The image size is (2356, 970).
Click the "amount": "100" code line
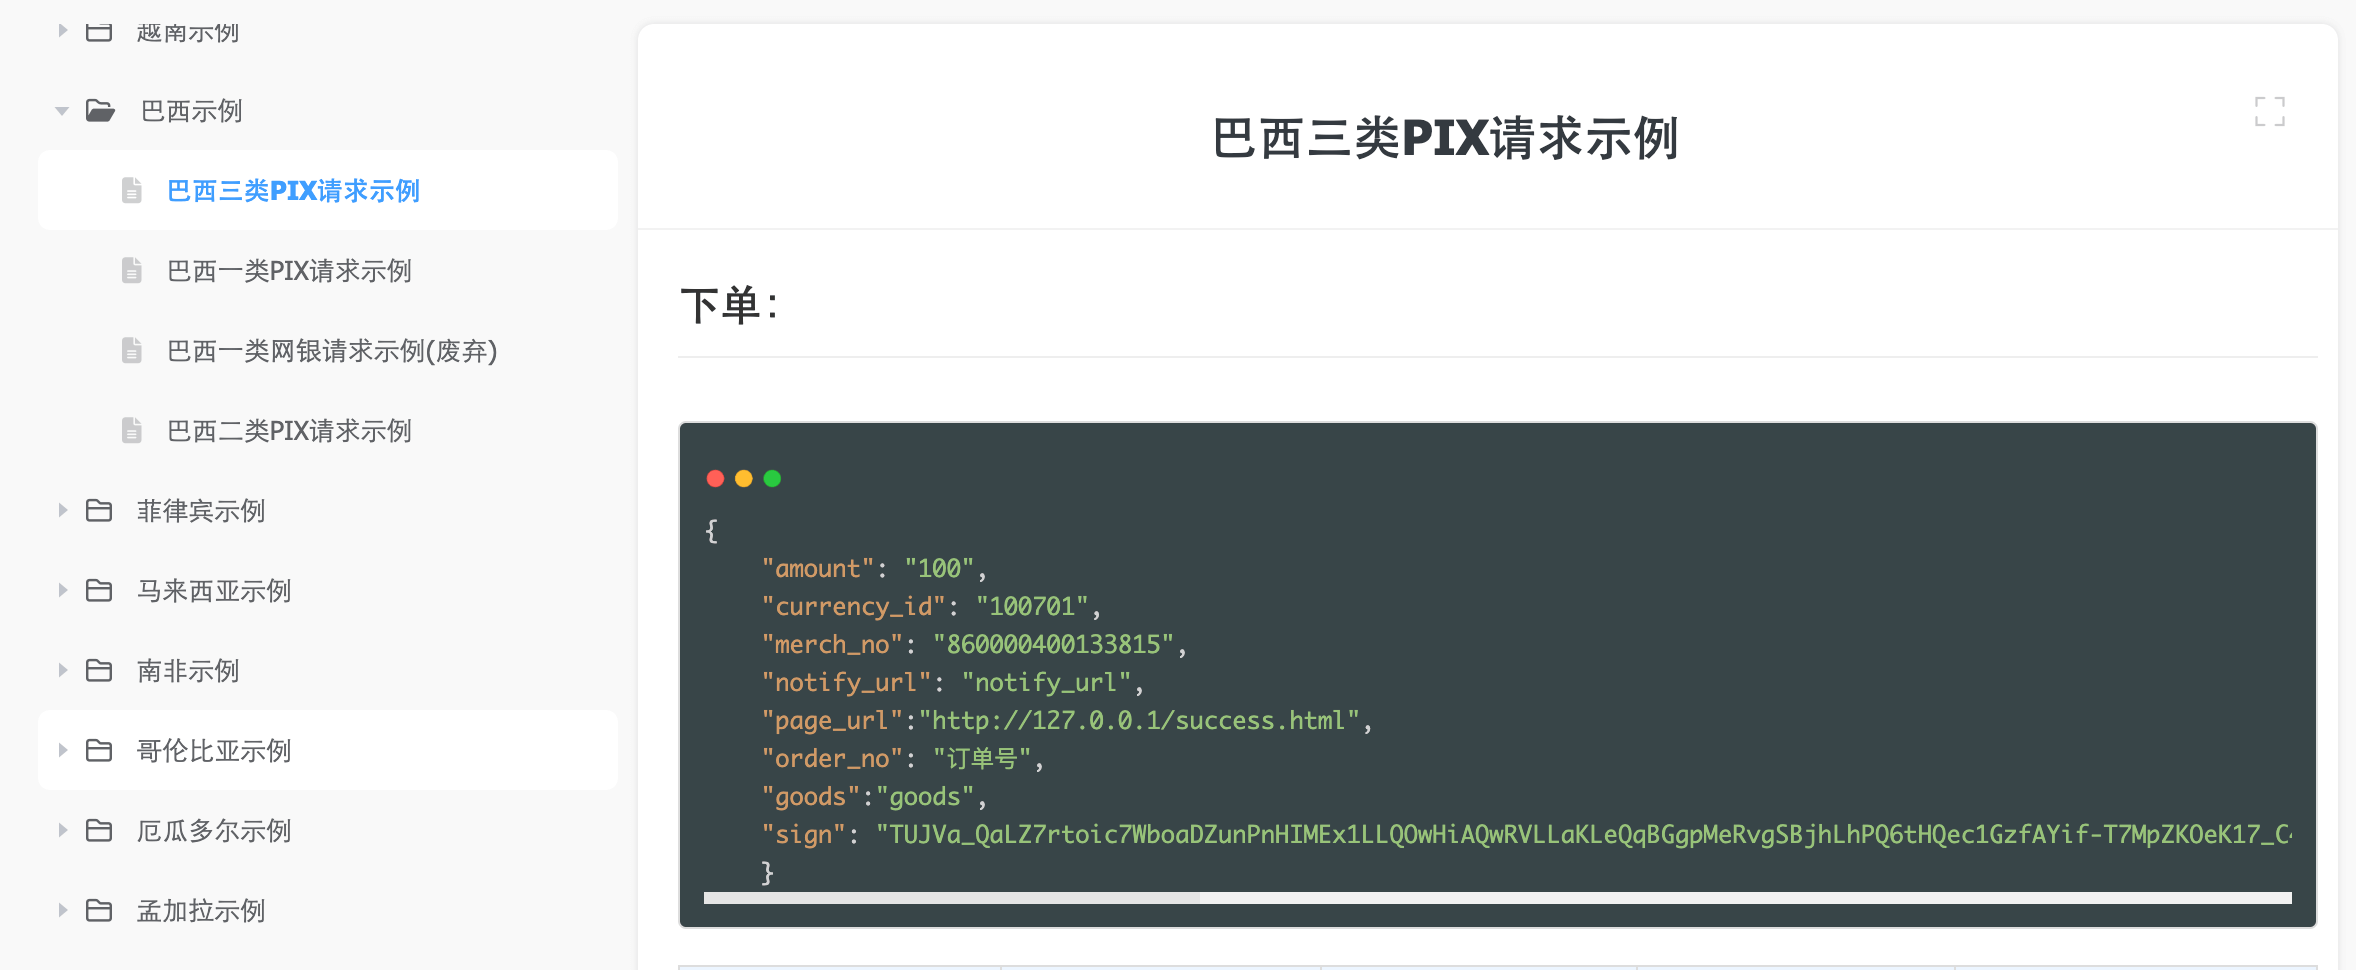pos(874,568)
